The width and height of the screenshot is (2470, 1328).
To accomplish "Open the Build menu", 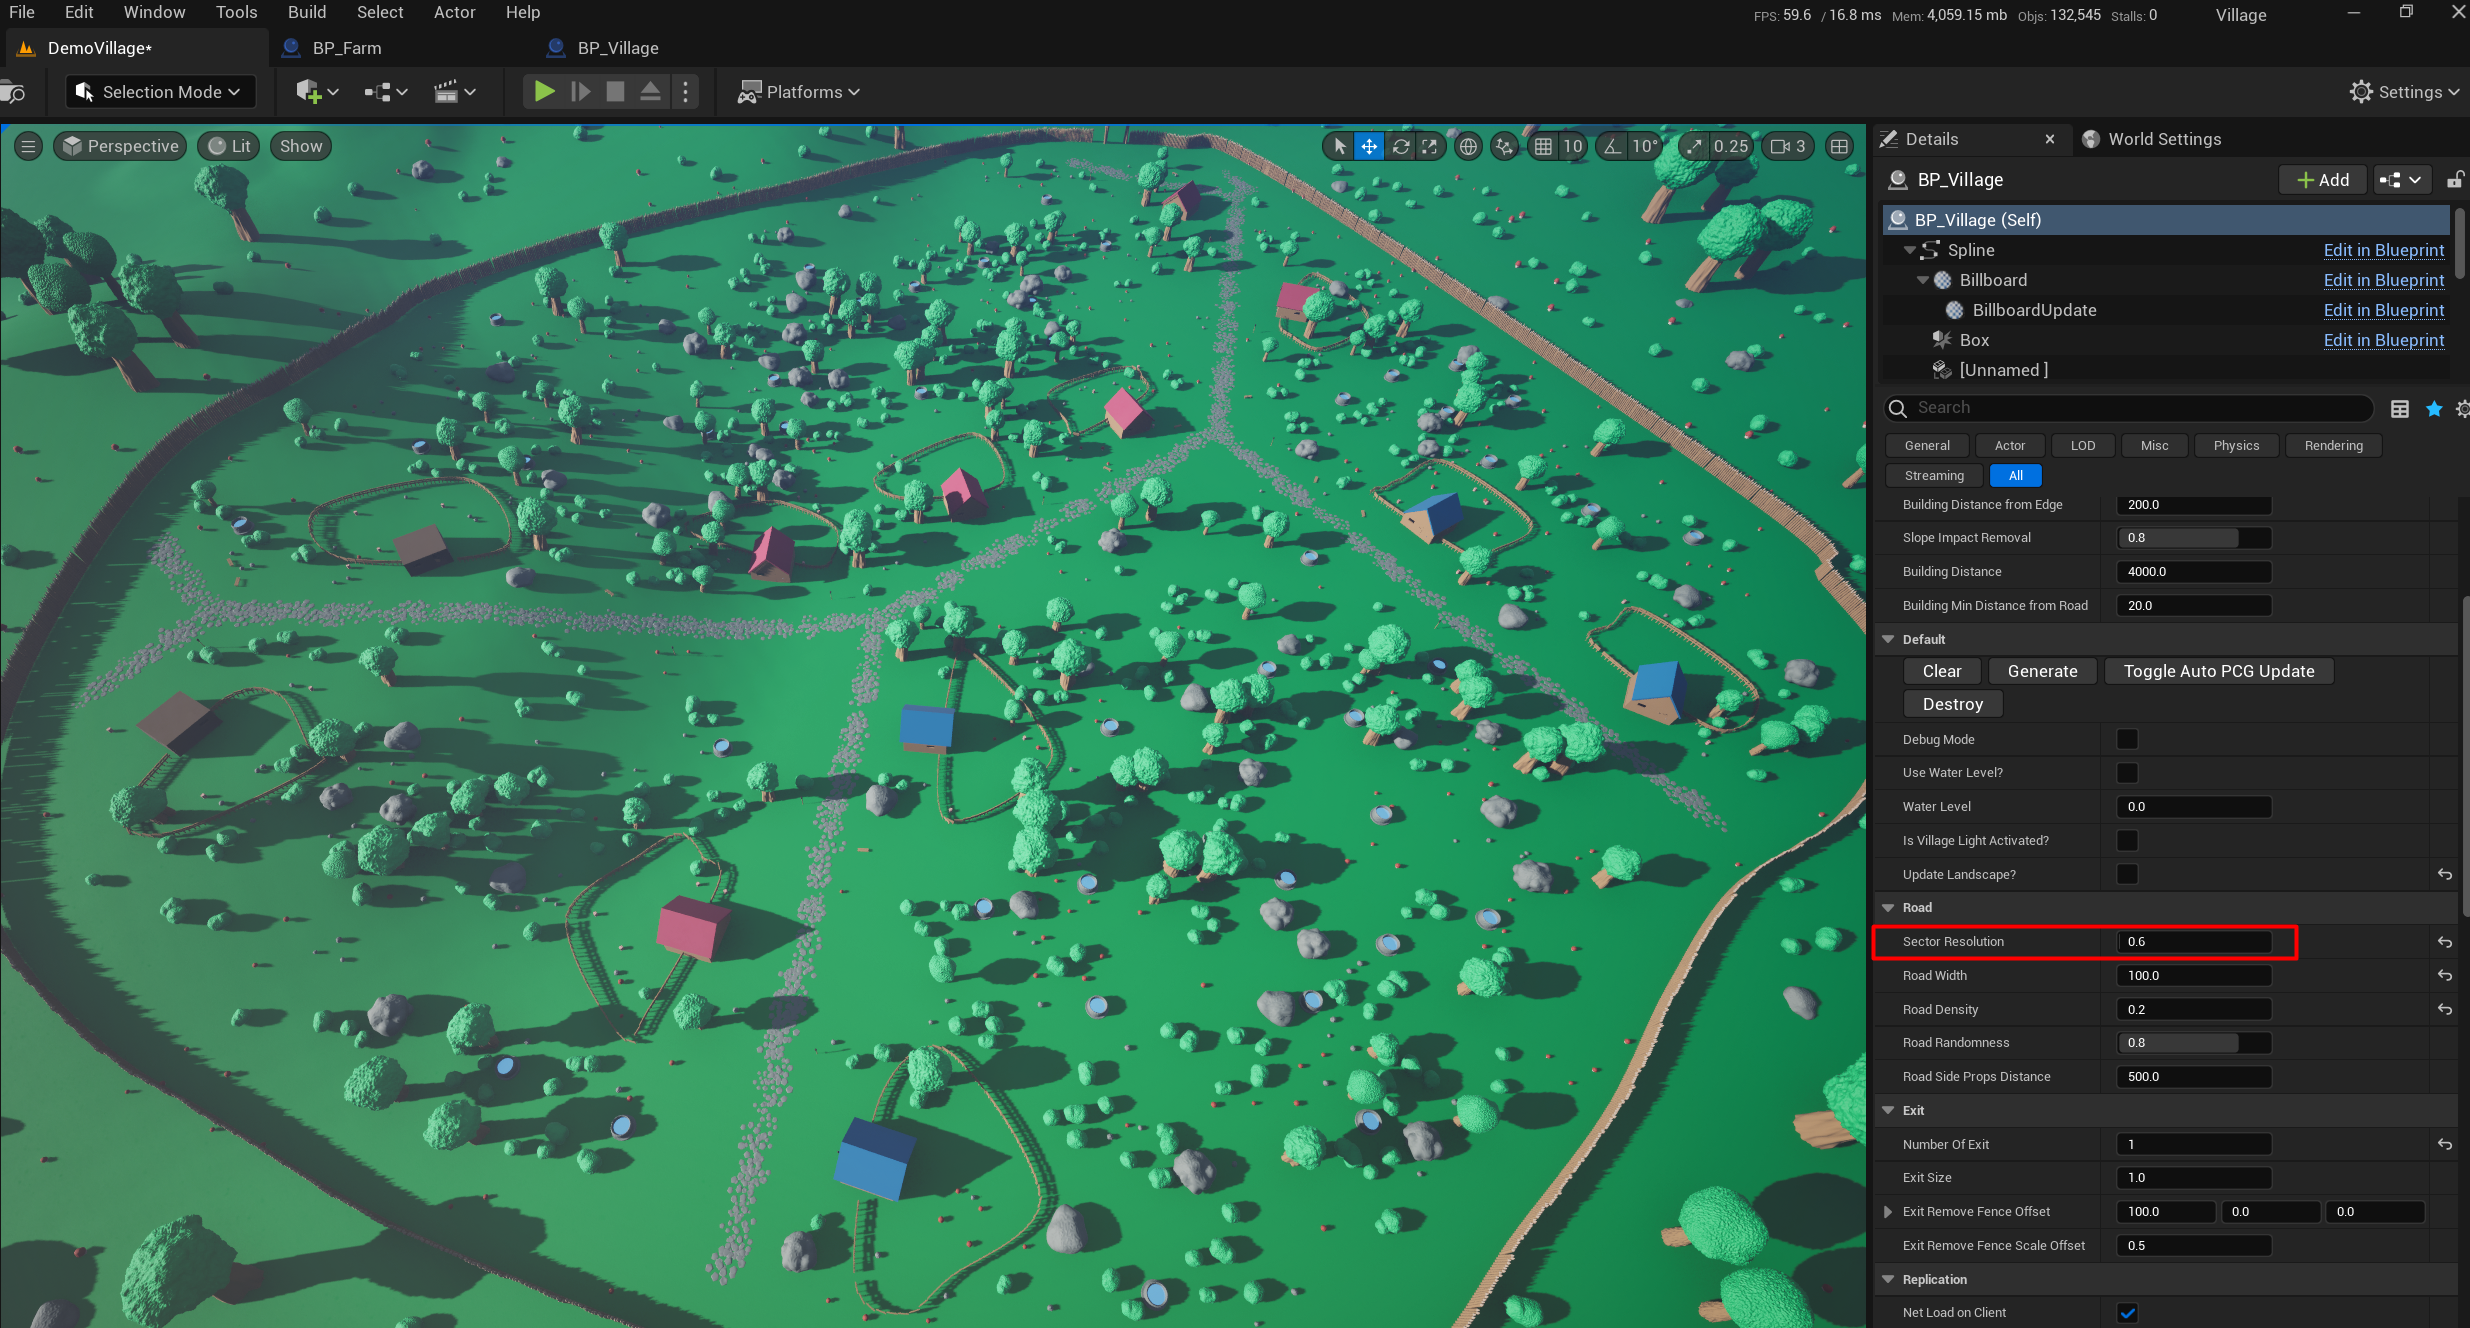I will click(x=306, y=12).
